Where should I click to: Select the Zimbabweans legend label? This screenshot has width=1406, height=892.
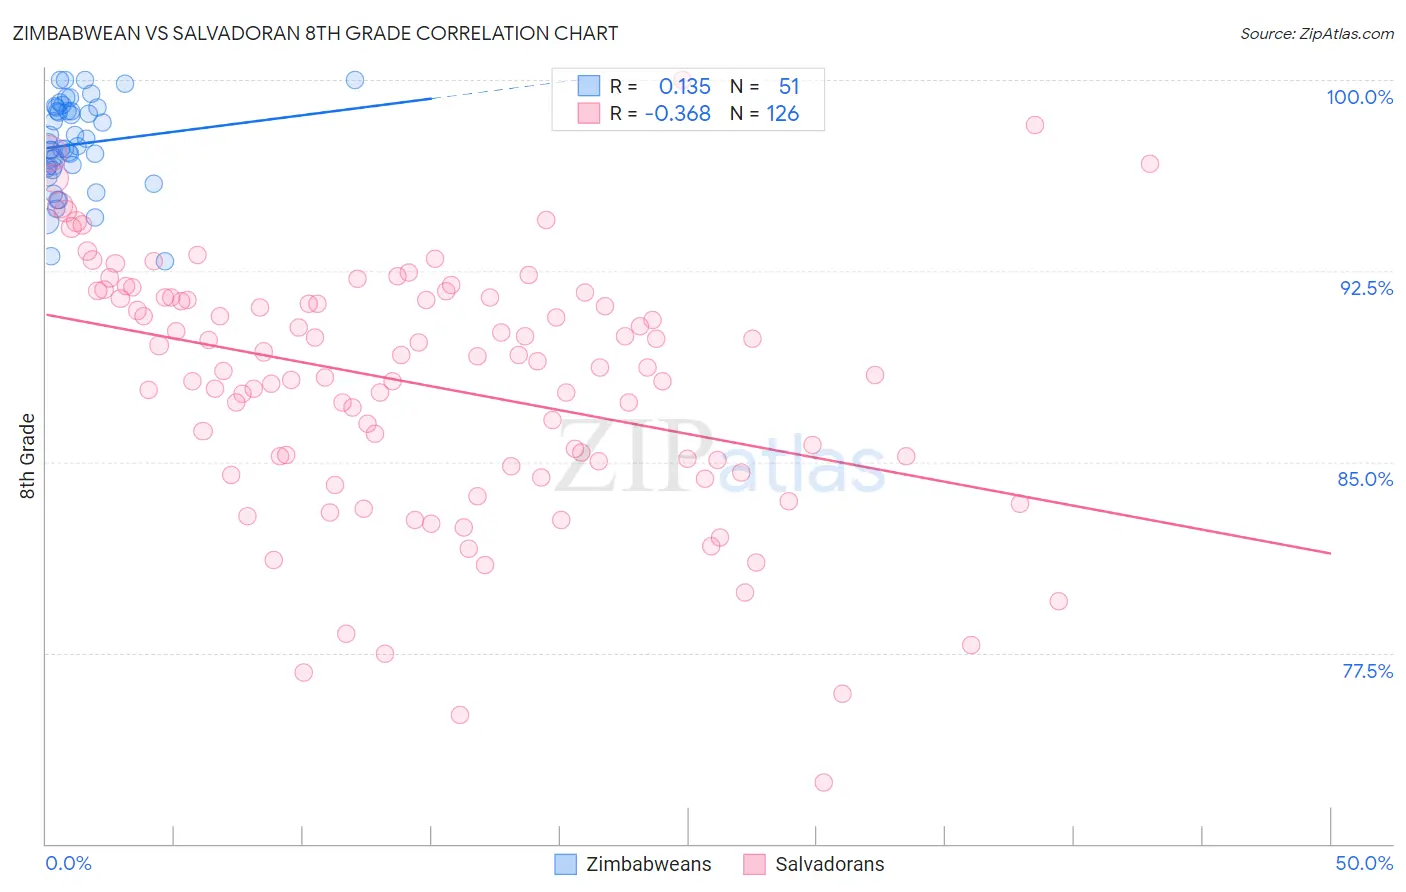[649, 864]
